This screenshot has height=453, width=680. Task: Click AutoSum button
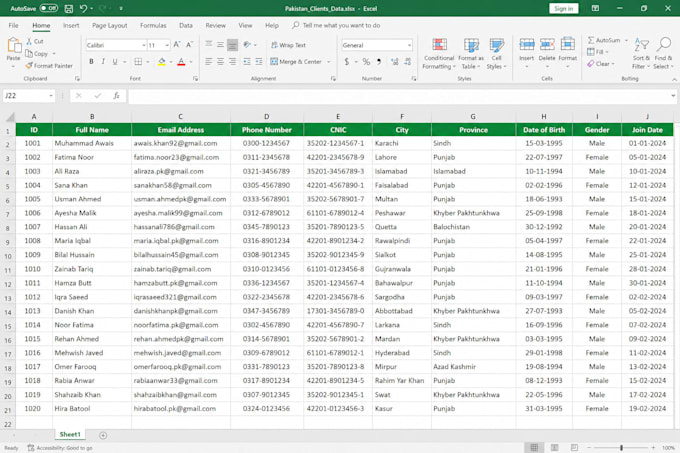click(x=604, y=40)
